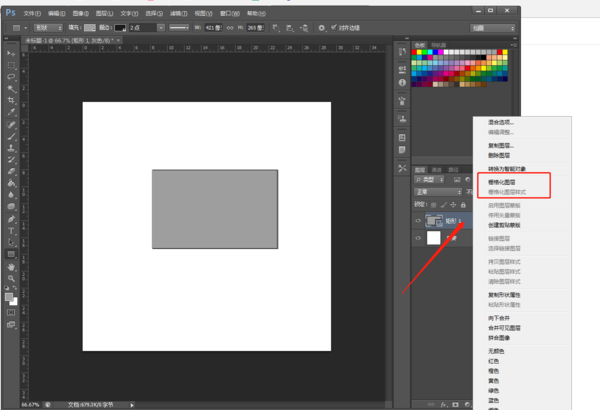Toggle Quick Mask mode icon
This screenshot has height=410, width=600.
point(11,312)
